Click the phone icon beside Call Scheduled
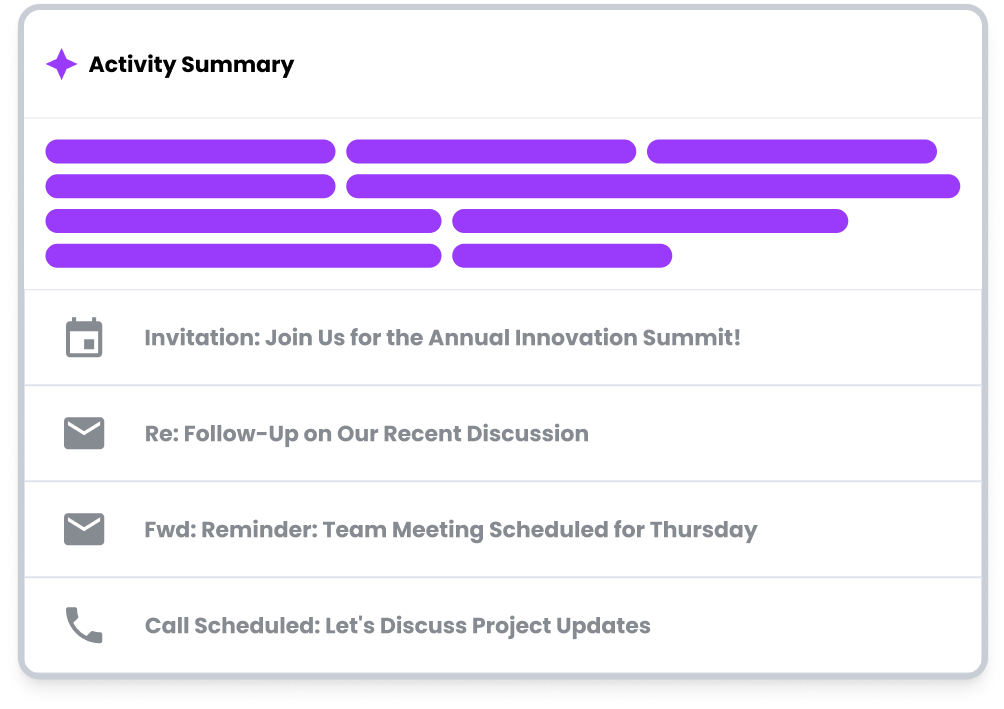The height and width of the screenshot is (709, 1004). (84, 625)
